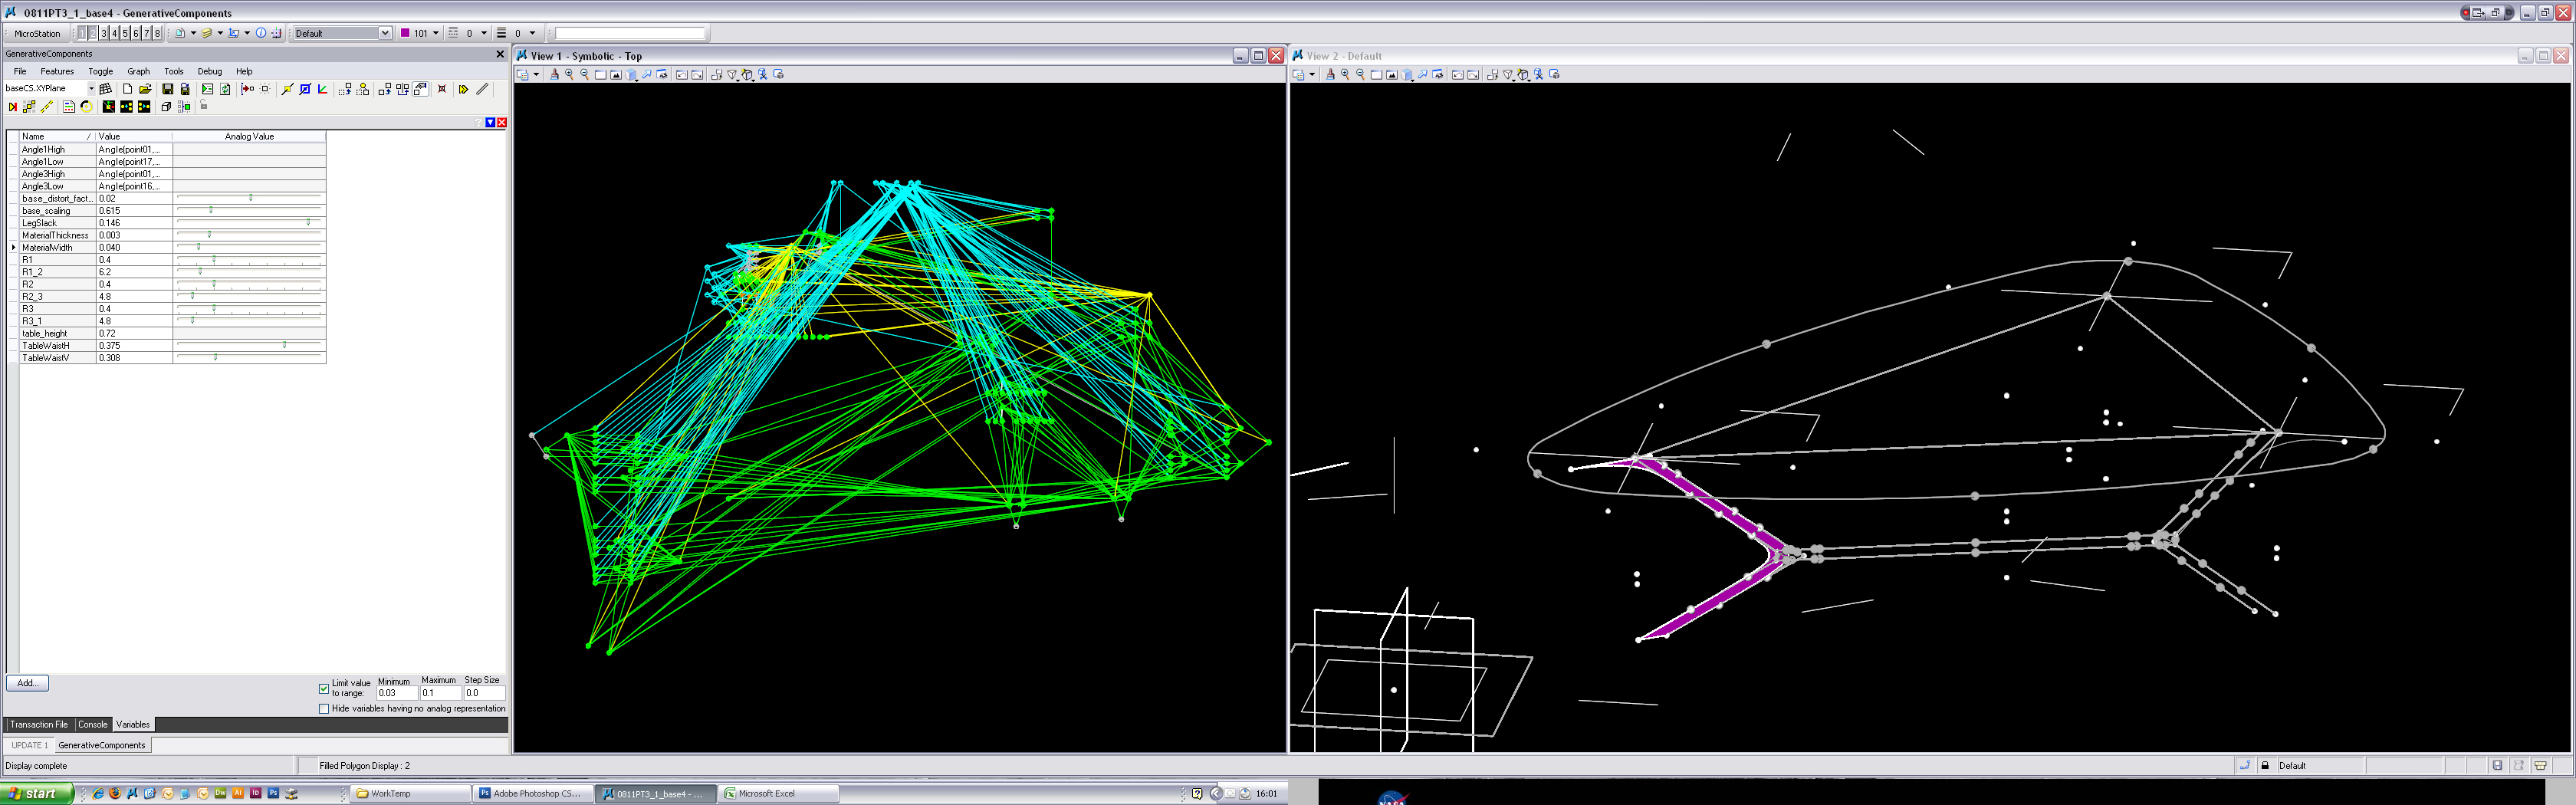Open file using the yellow folder icon
The width and height of the screenshot is (2576, 805).
coord(145,89)
